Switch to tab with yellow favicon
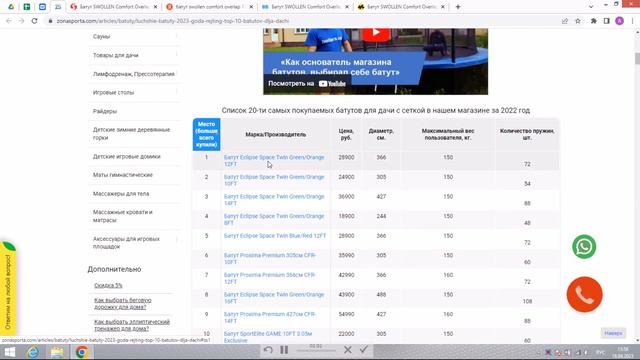Viewport: 640px width, 360px height. pos(401,7)
